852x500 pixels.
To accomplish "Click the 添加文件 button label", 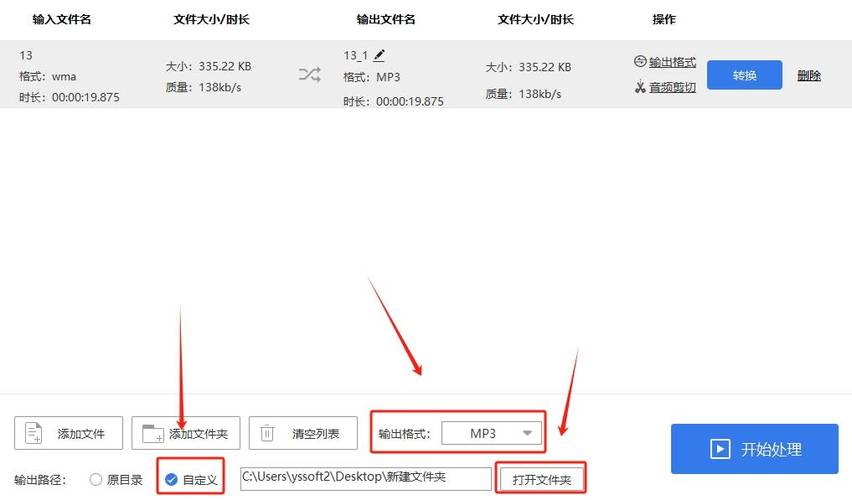I will pos(81,434).
